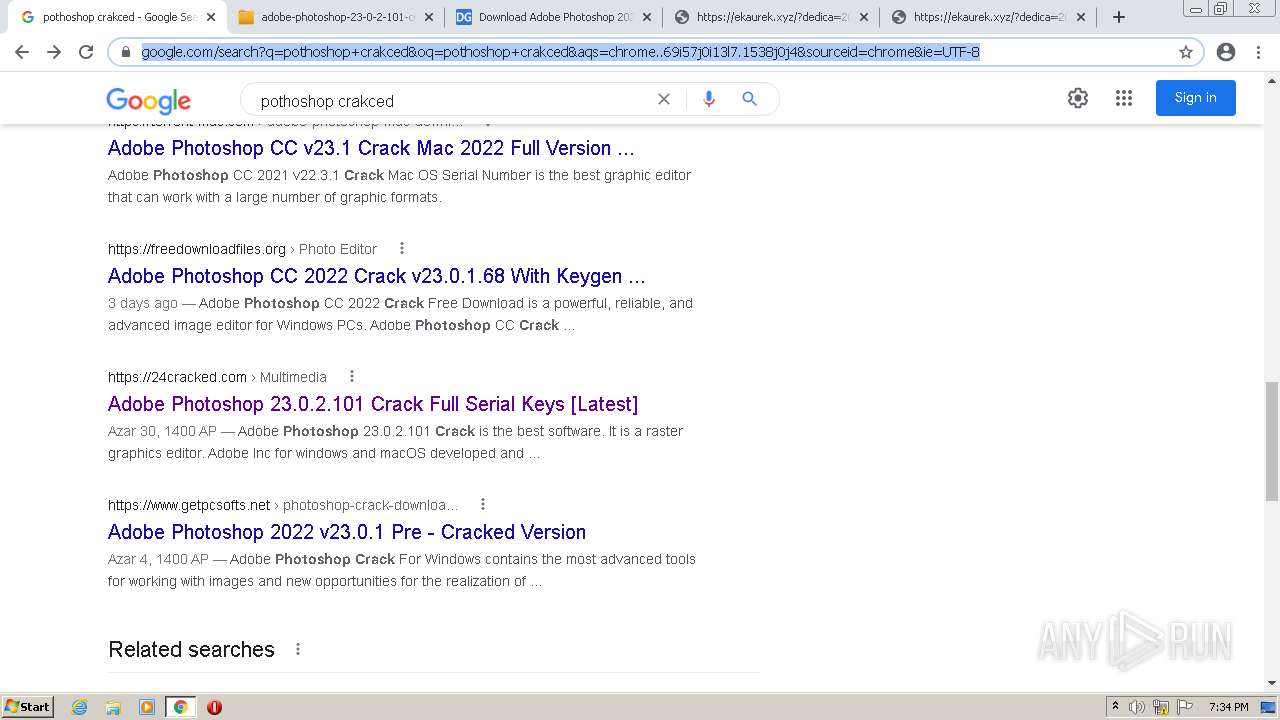Submit search with magnifier icon

tap(749, 99)
